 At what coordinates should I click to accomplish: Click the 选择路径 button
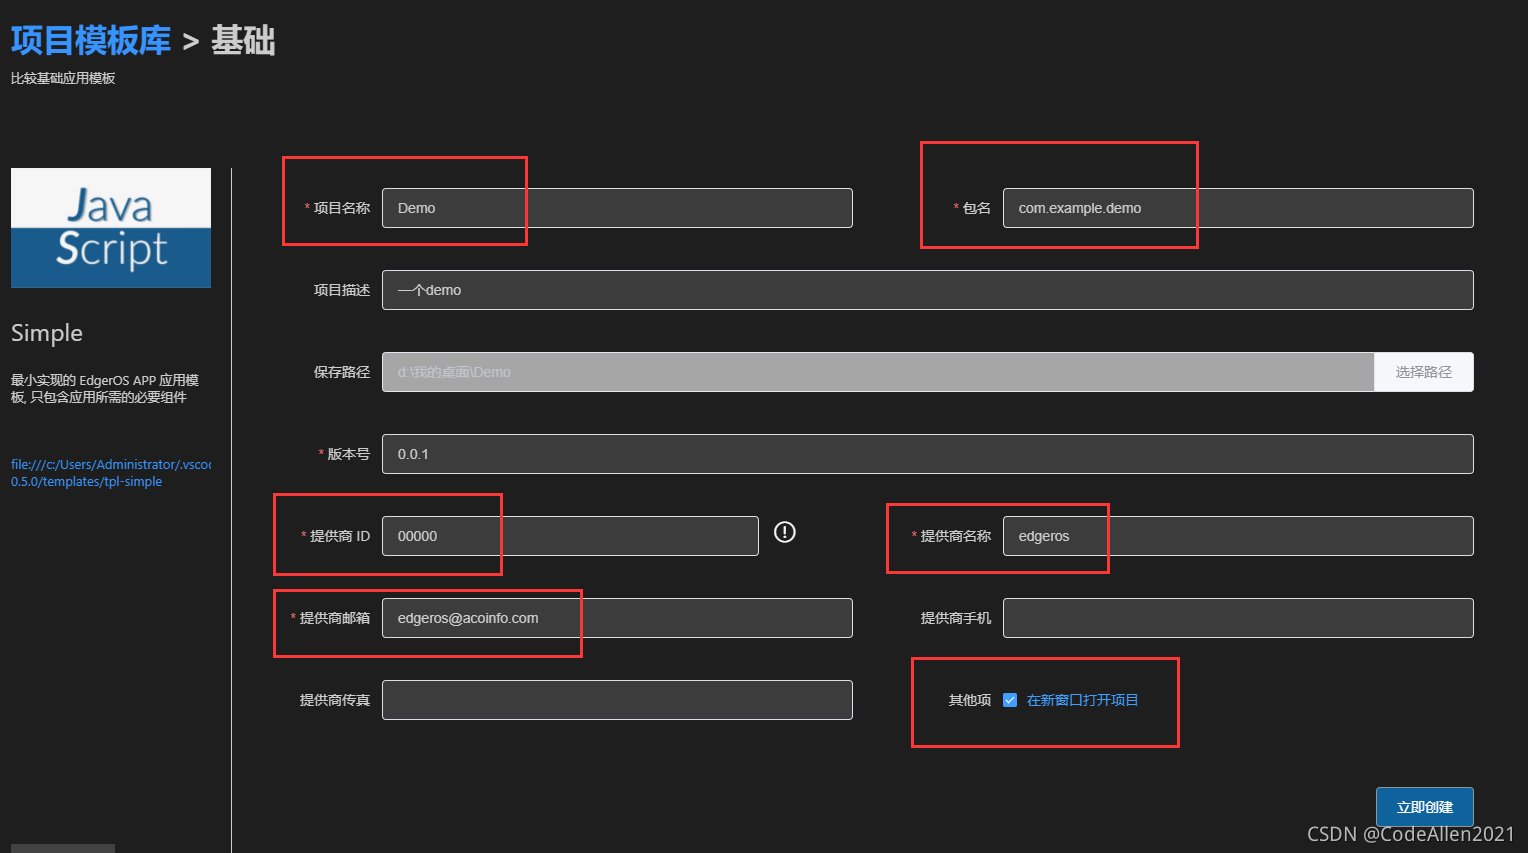coord(1423,372)
